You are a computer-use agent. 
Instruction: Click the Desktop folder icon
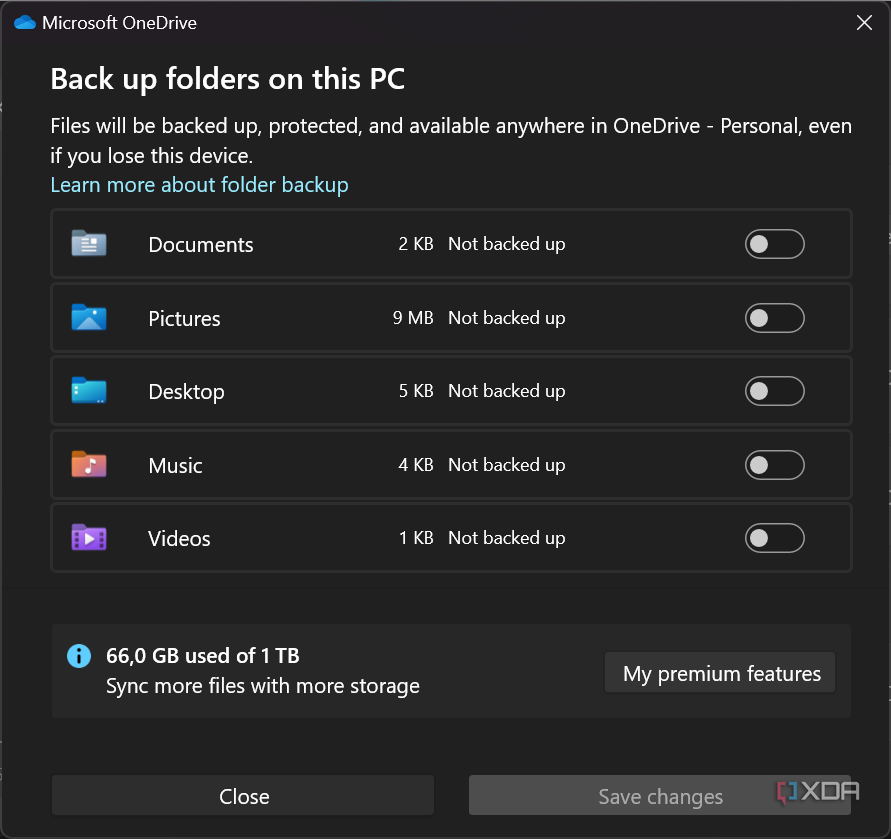click(89, 391)
